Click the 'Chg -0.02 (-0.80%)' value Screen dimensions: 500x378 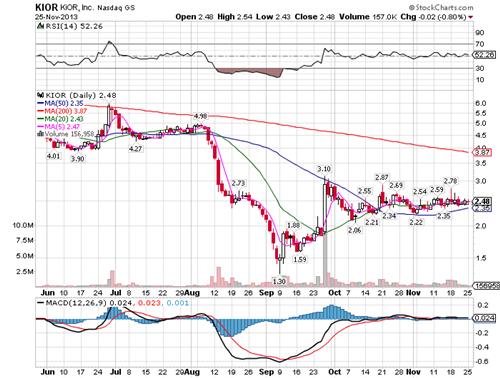tap(433, 17)
